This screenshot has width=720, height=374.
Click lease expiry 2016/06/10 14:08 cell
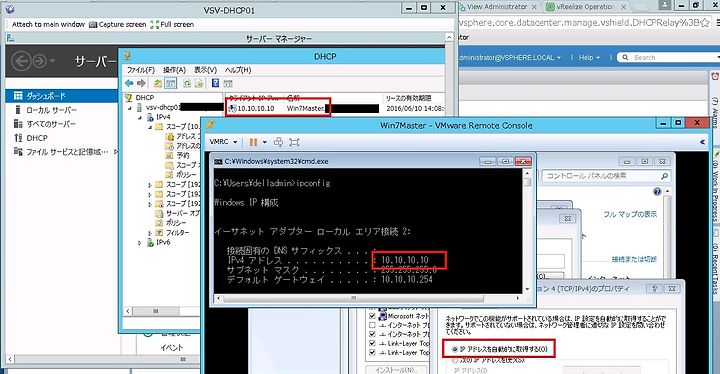[415, 108]
